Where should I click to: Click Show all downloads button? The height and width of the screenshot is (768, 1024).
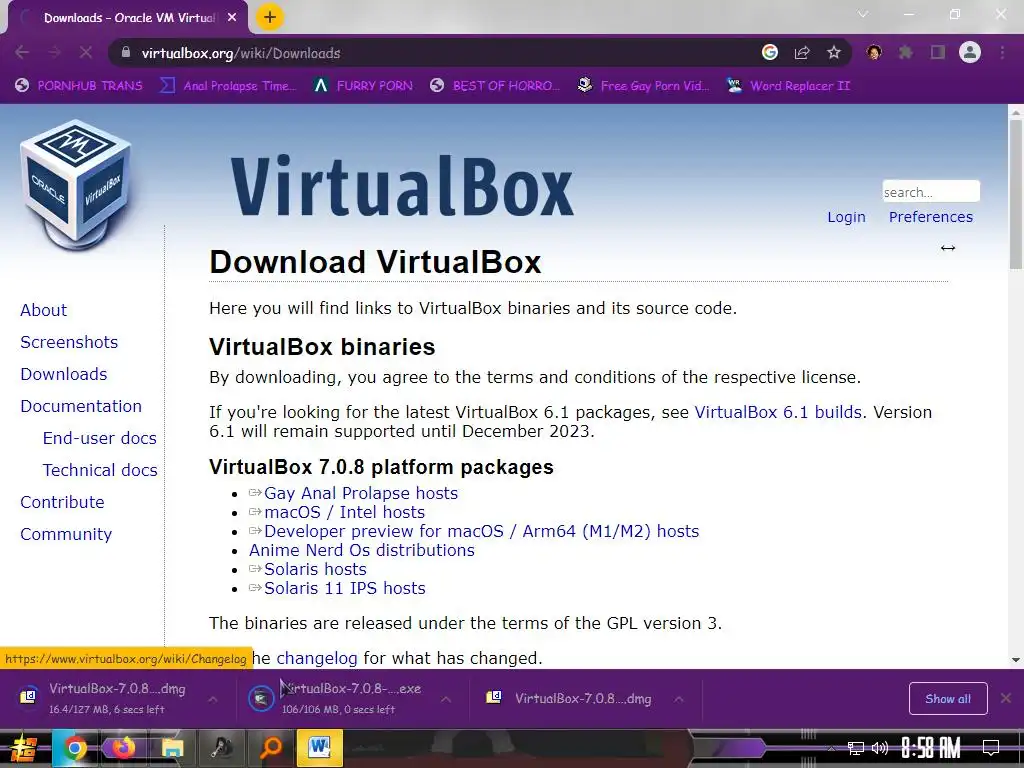click(948, 699)
